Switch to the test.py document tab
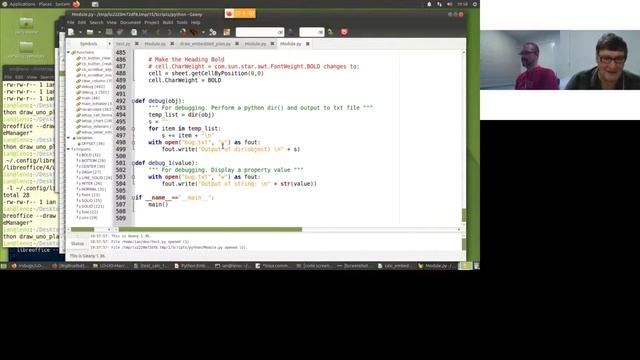 (122, 44)
